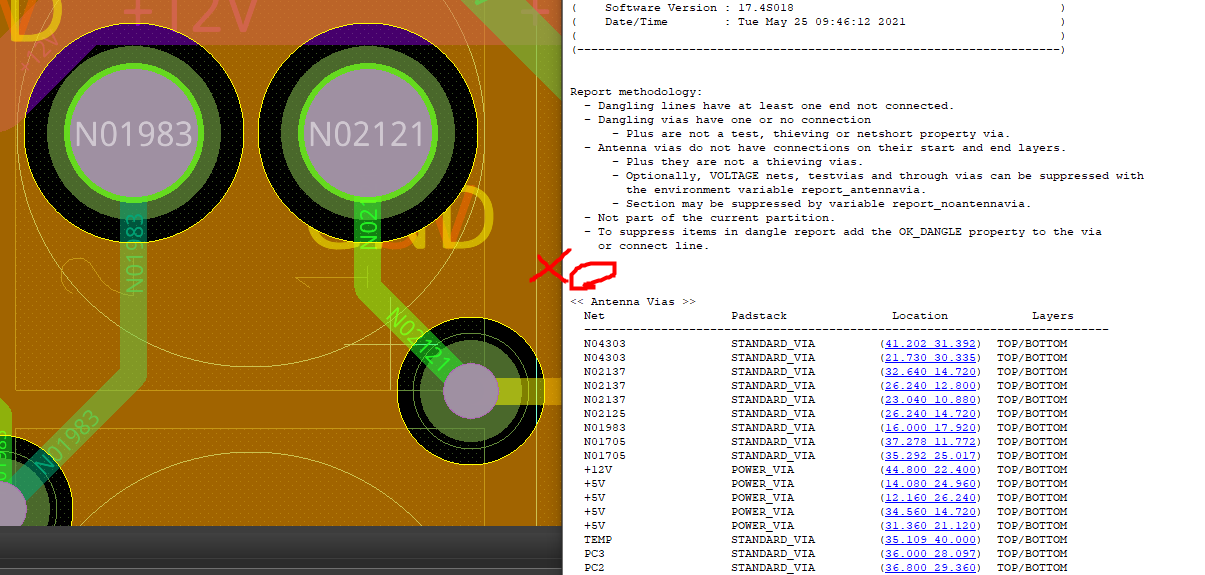Follow the 32.640 14.720 via location link
Screen dimensions: 1205x575
coord(931,371)
